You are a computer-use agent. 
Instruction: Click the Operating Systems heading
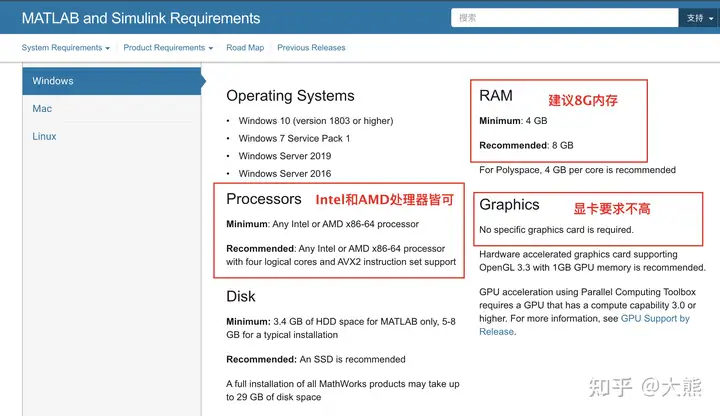(290, 96)
